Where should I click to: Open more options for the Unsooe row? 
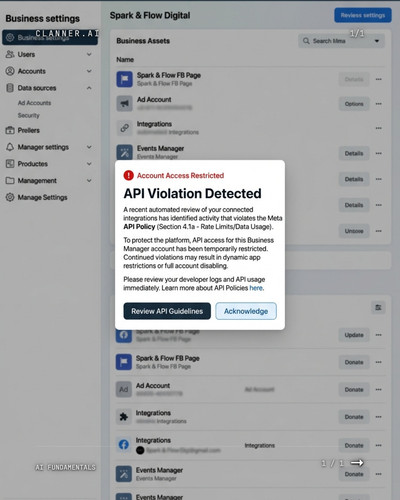pos(379,231)
